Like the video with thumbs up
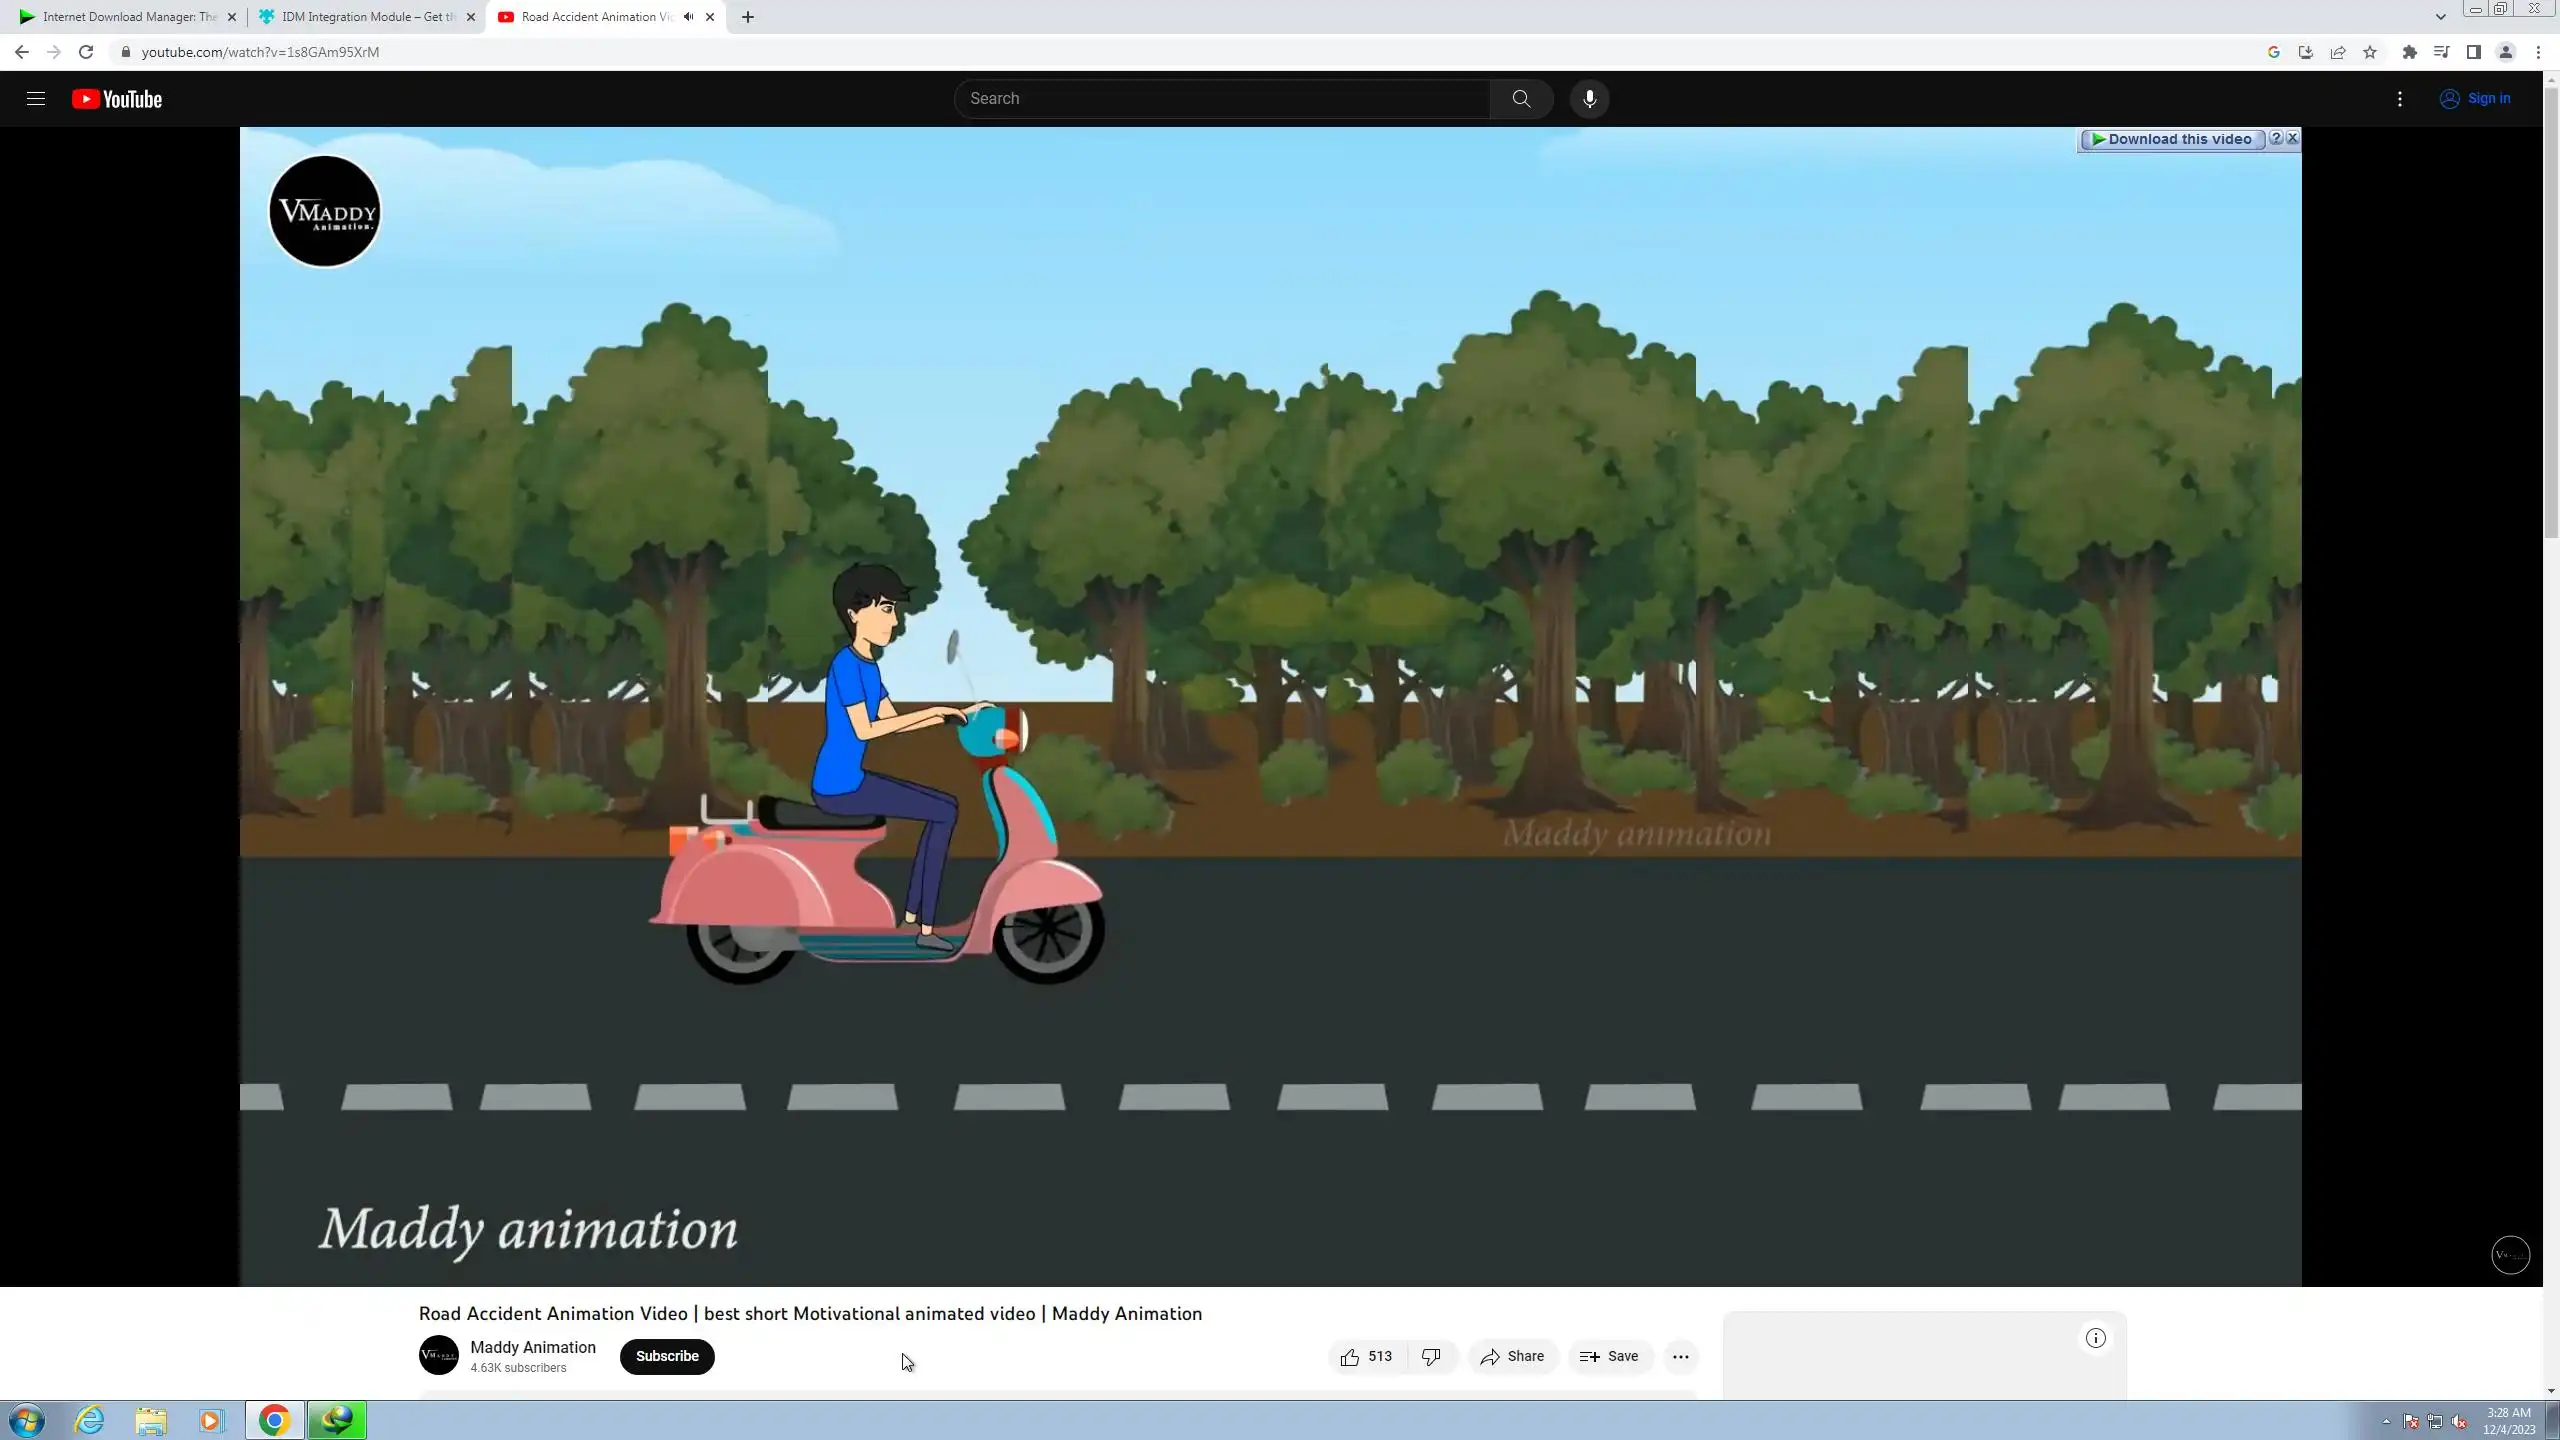 click(x=1351, y=1357)
